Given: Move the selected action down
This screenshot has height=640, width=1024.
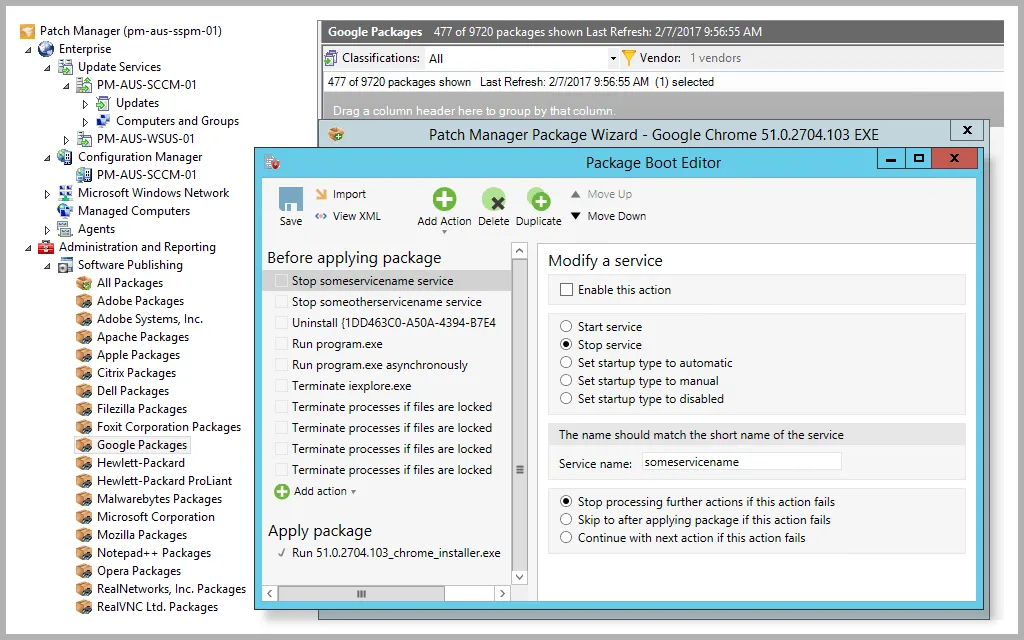Looking at the screenshot, I should pos(607,216).
